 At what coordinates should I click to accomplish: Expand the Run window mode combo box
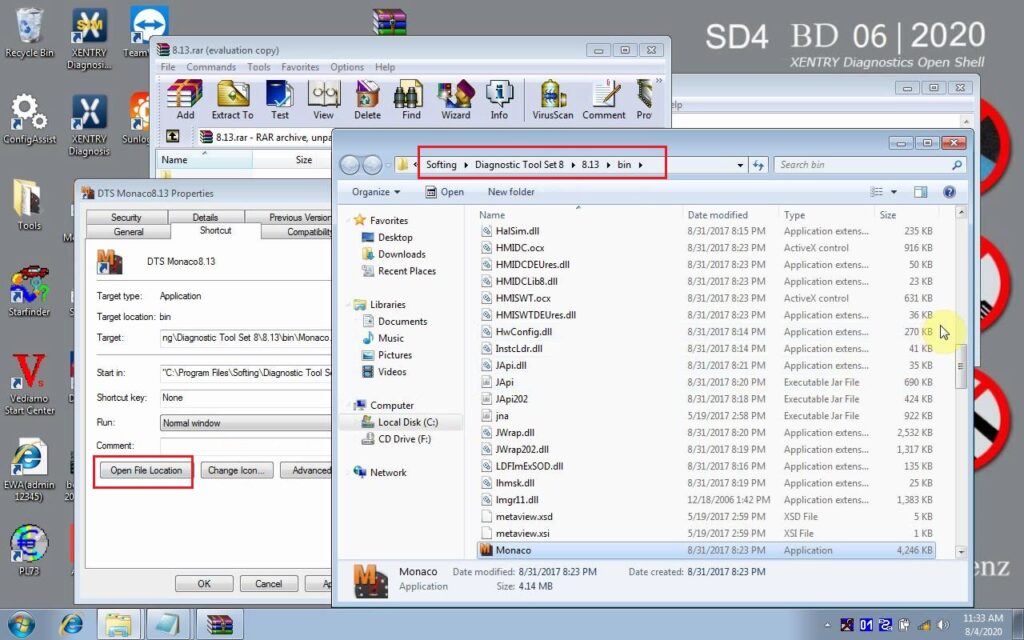(x=245, y=423)
